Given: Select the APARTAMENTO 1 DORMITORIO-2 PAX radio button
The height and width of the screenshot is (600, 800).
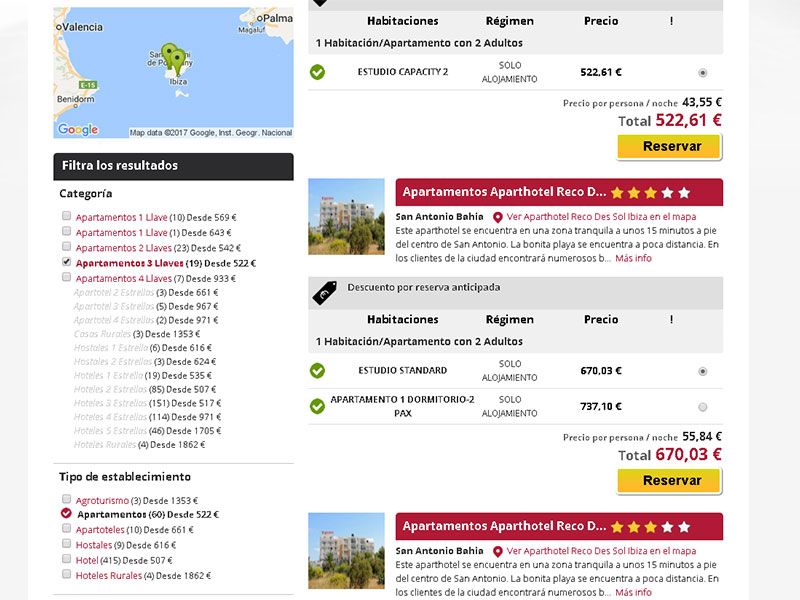Looking at the screenshot, I should point(702,407).
